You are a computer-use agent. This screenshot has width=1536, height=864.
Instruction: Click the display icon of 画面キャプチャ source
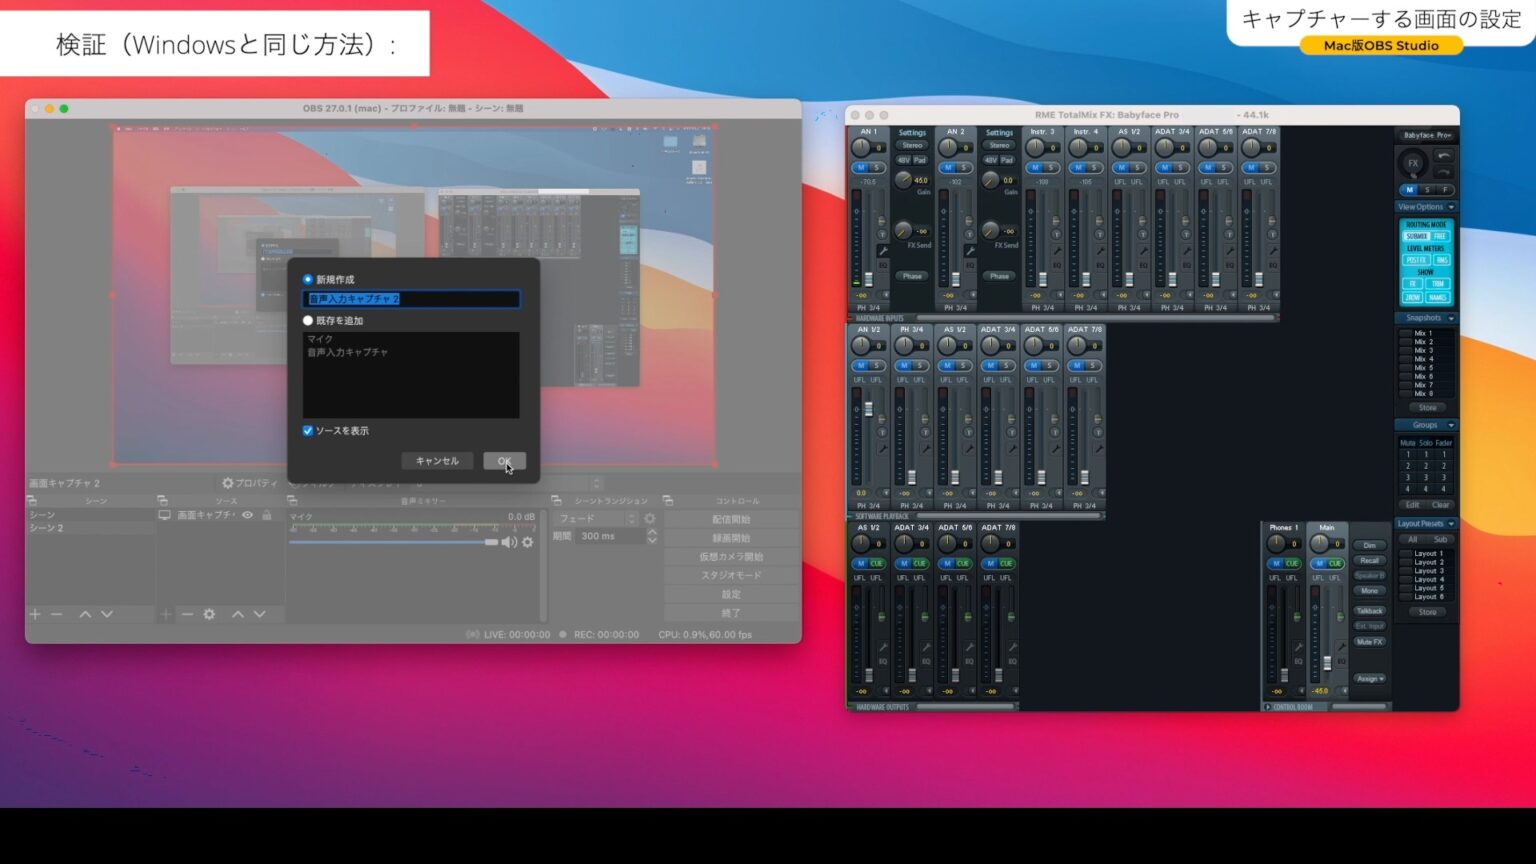tap(165, 515)
